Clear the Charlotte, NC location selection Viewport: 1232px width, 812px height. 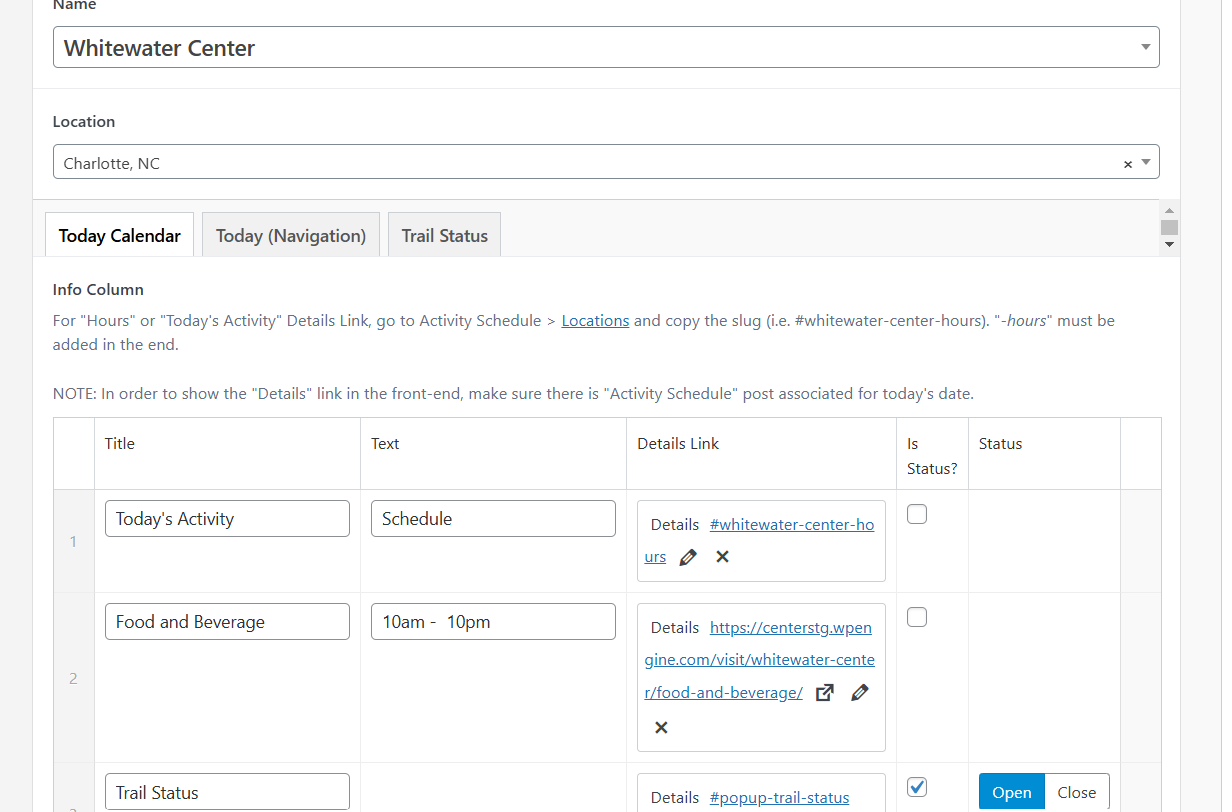click(1128, 162)
